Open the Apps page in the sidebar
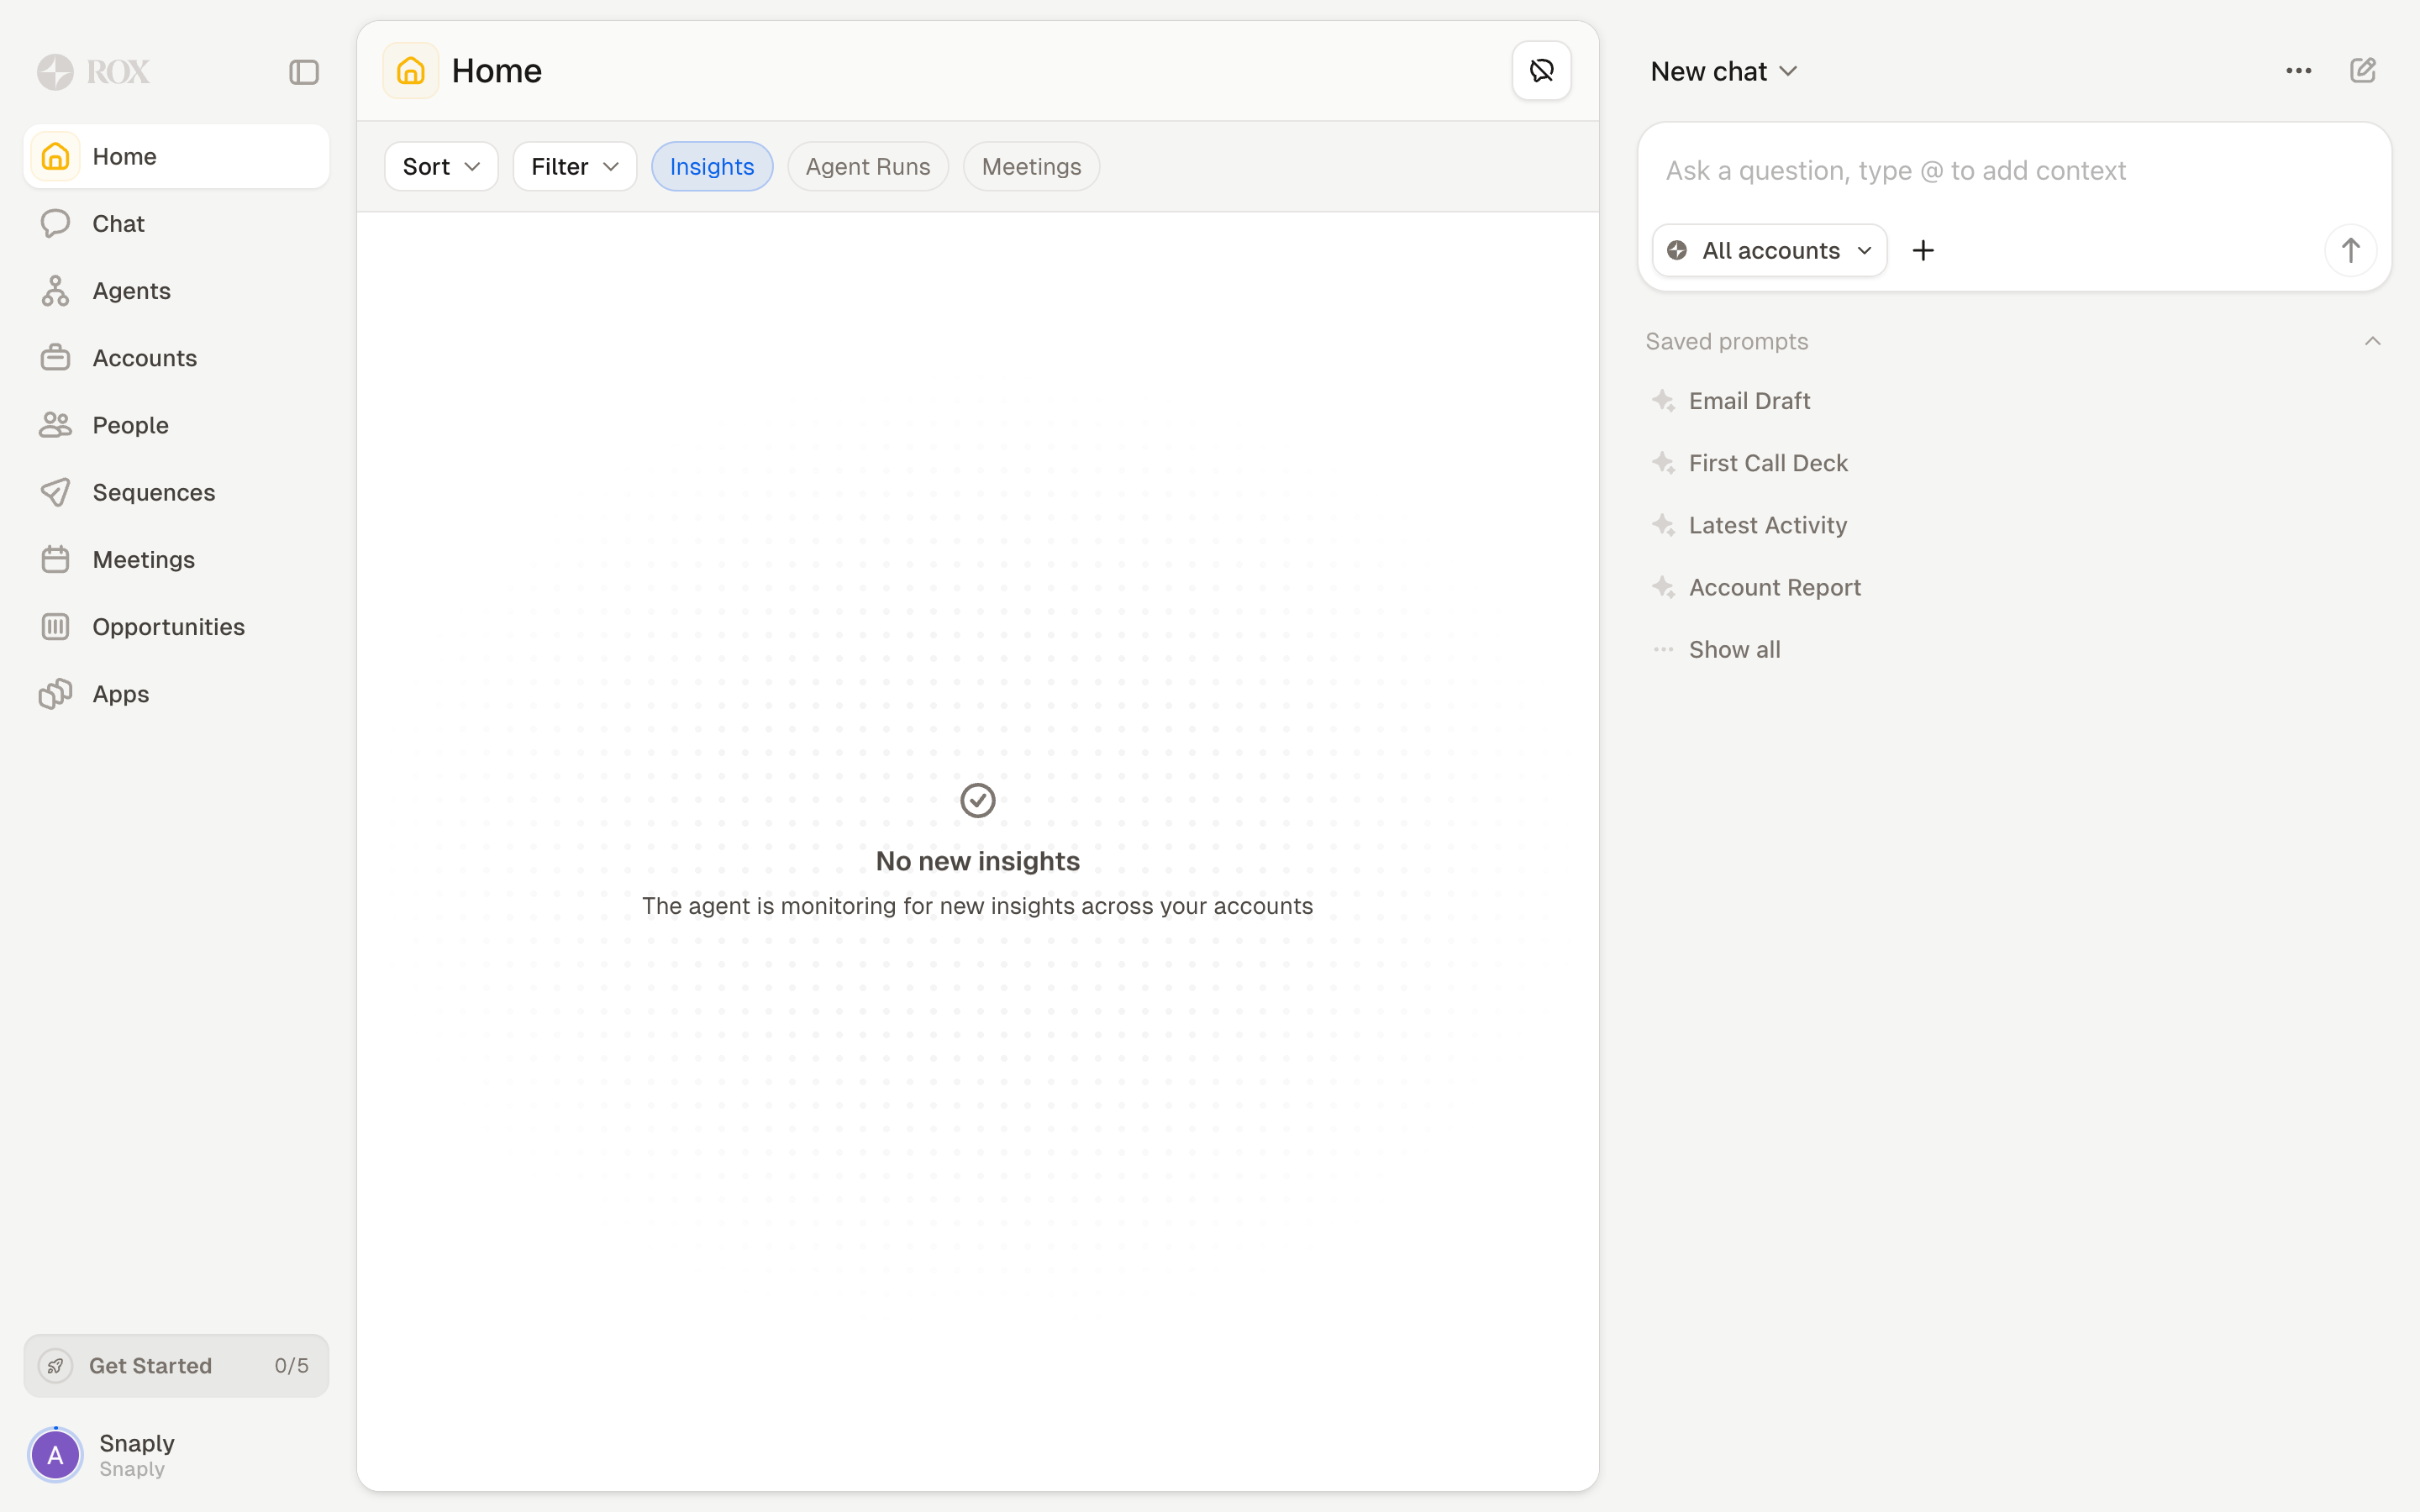Image resolution: width=2420 pixels, height=1512 pixels. coord(176,694)
